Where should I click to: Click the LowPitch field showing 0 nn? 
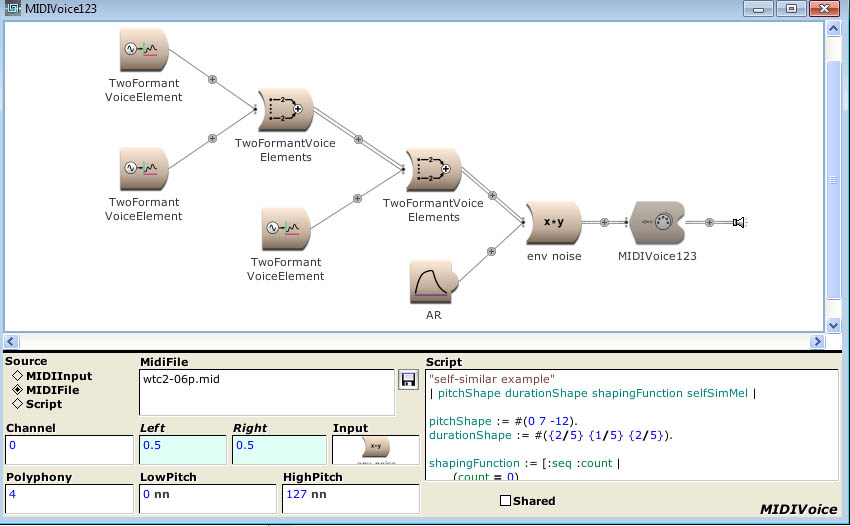point(208,498)
